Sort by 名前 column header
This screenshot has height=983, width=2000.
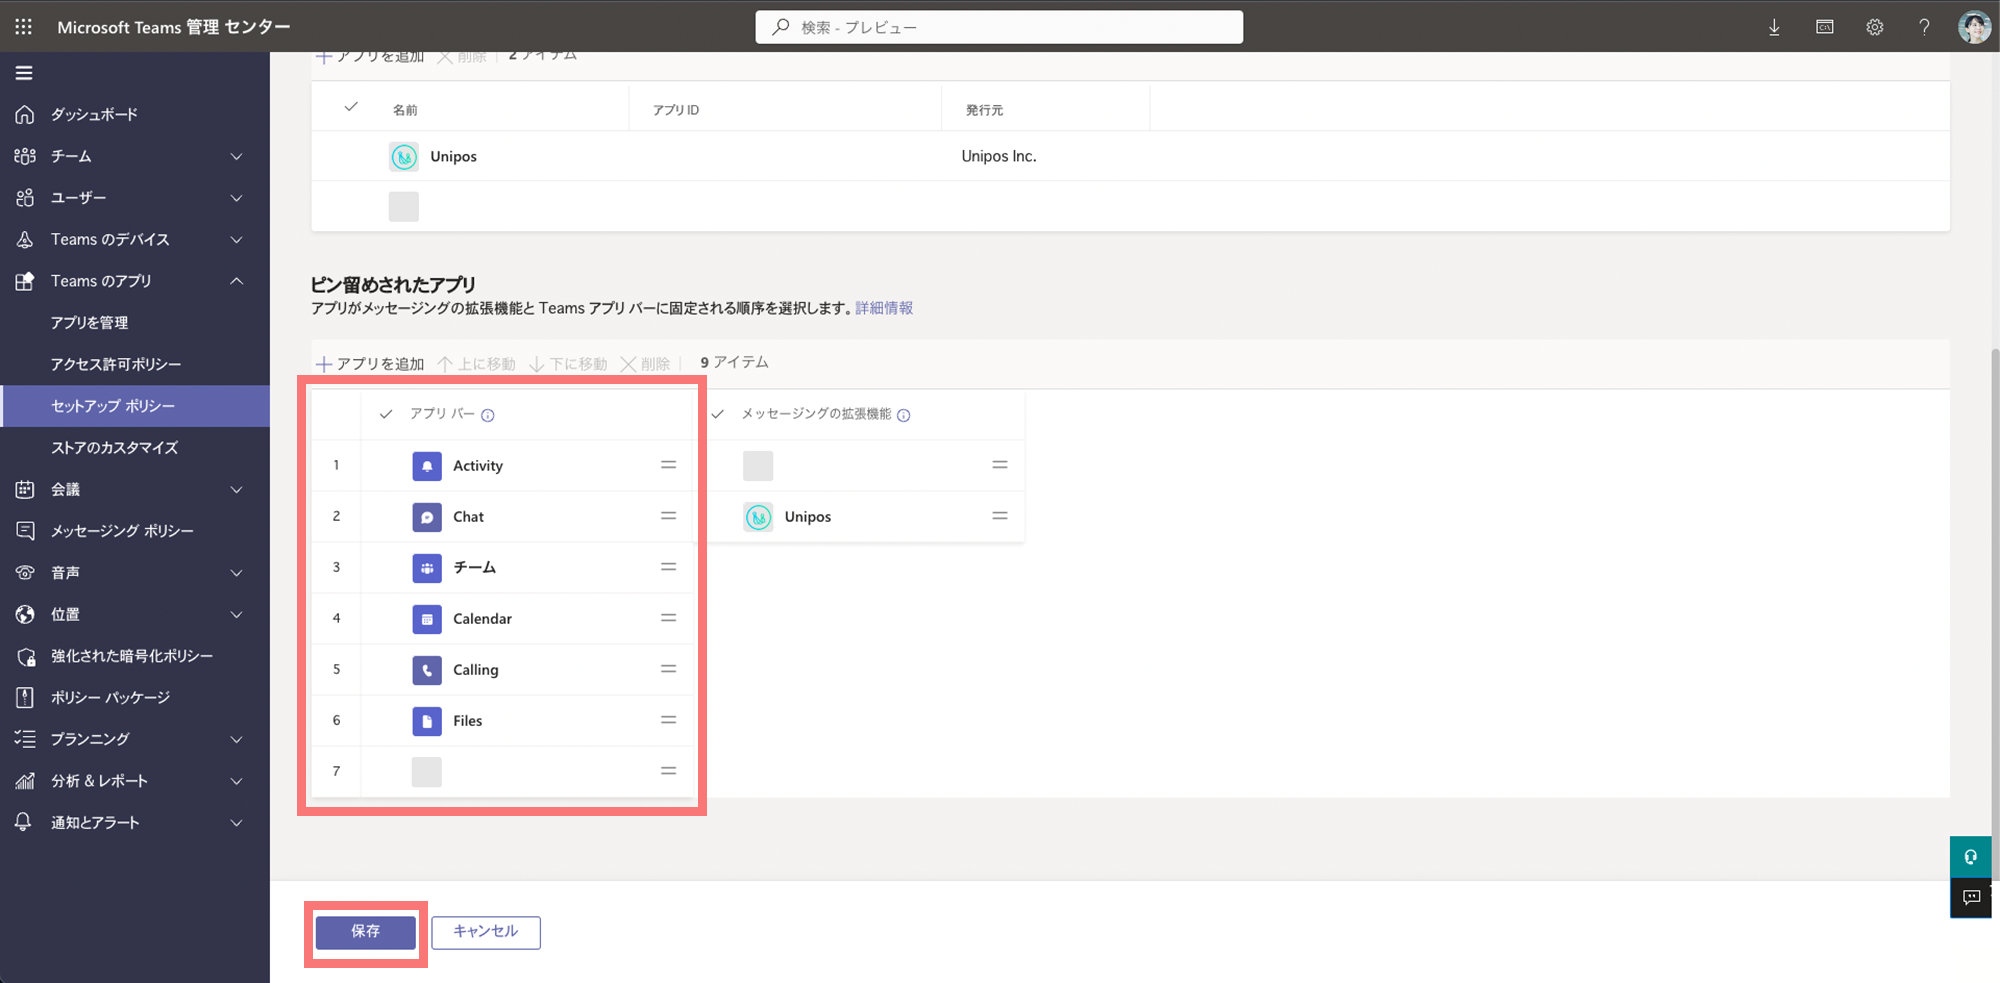pos(405,110)
